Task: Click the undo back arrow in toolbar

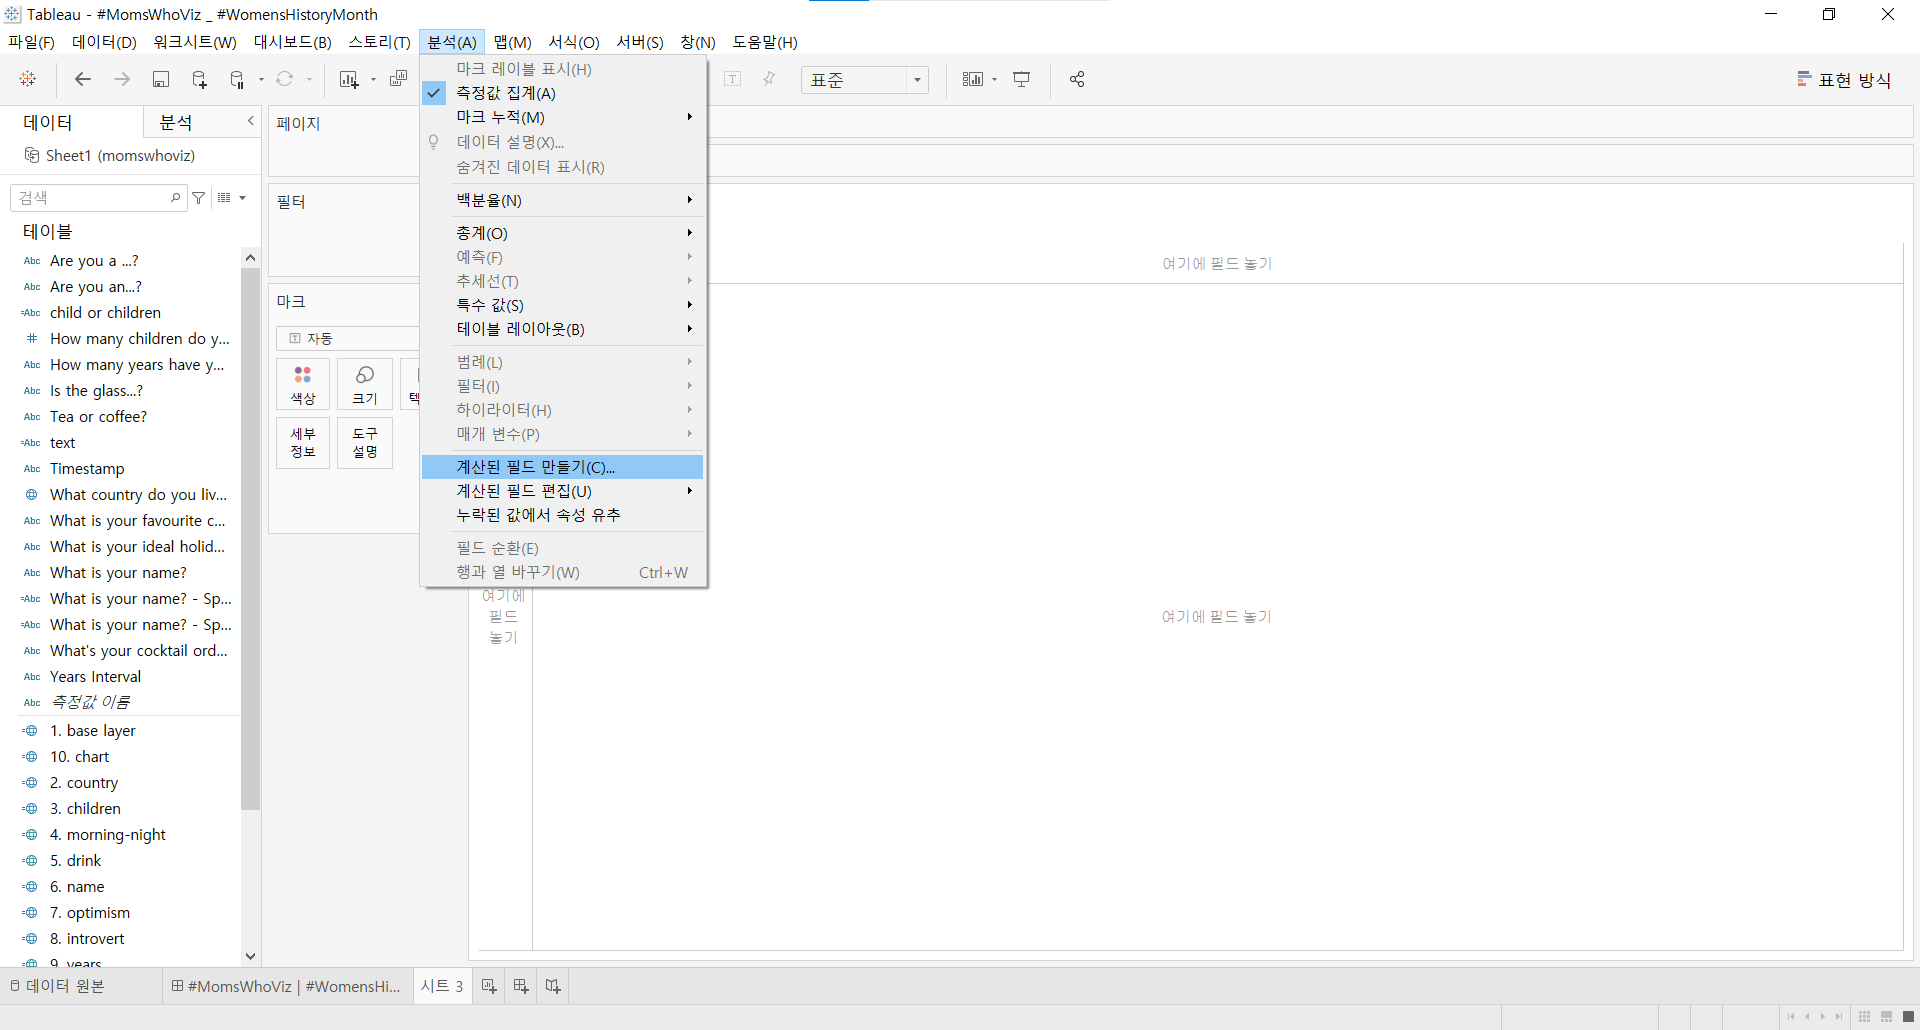Action: 83,79
